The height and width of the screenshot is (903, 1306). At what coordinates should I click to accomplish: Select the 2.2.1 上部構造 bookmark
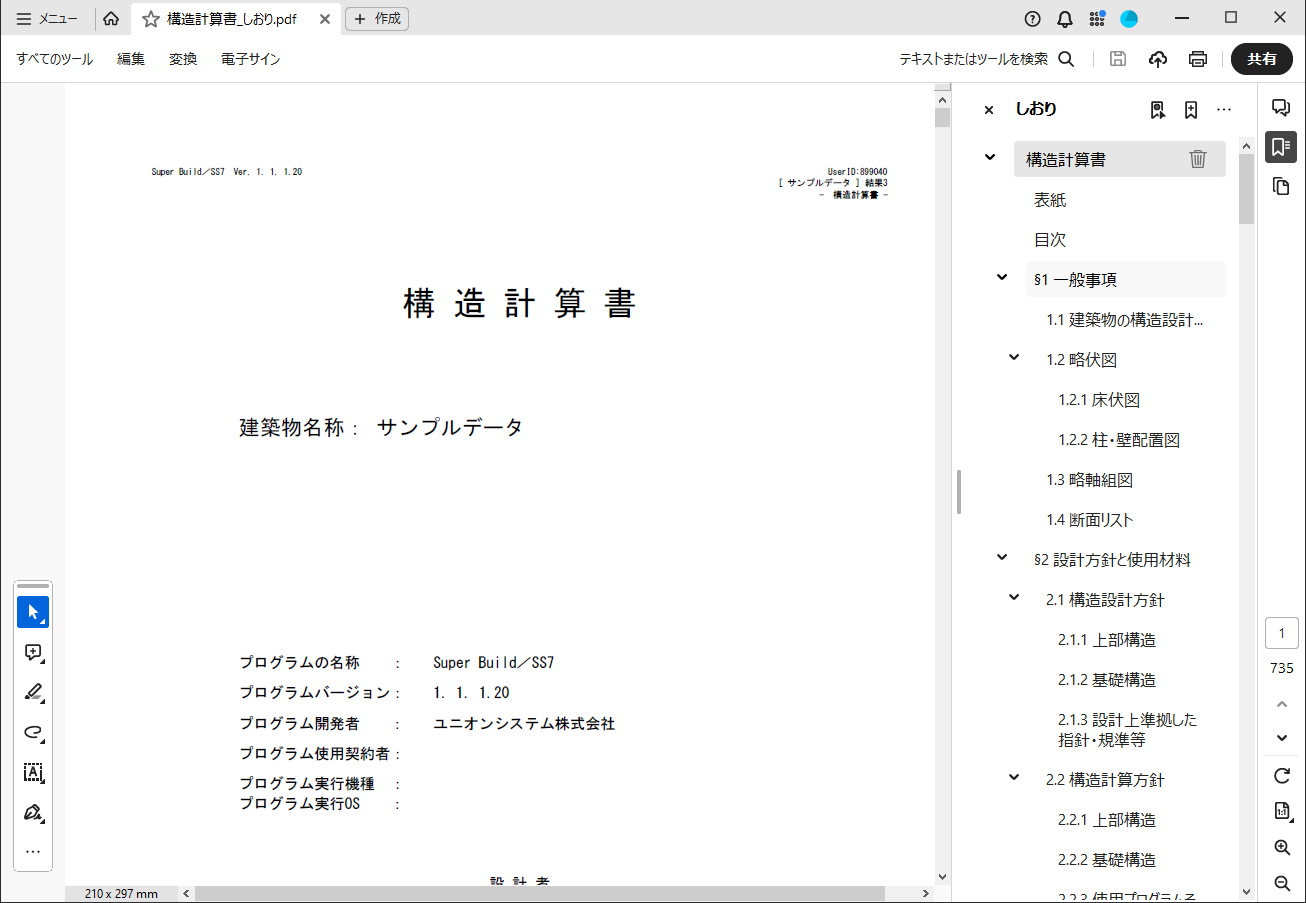click(1107, 820)
